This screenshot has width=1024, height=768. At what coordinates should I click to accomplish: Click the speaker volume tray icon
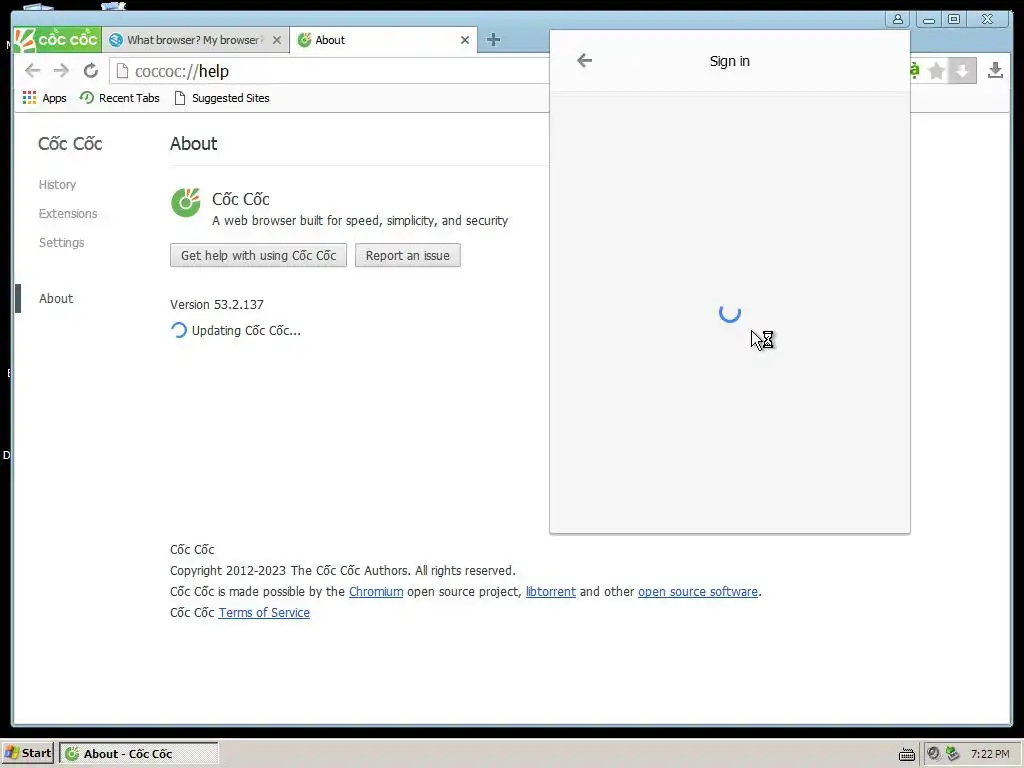[933, 754]
